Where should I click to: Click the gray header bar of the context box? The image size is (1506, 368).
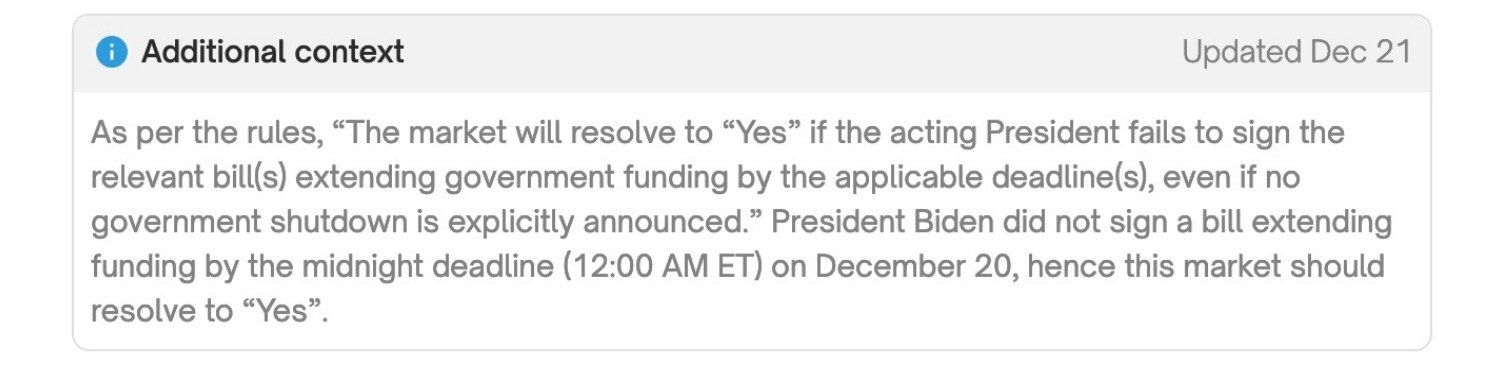pyautogui.click(x=752, y=53)
